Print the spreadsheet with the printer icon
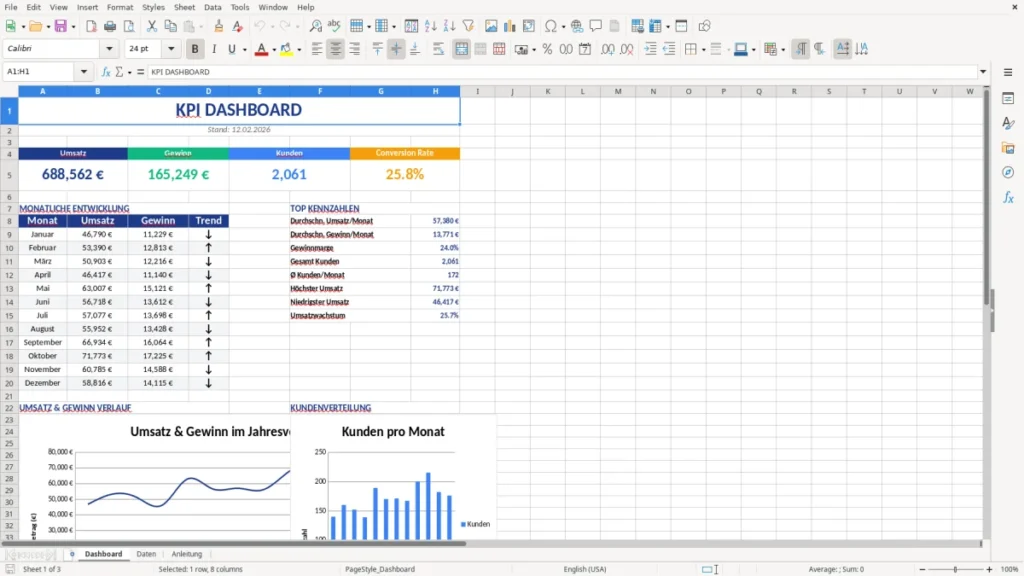This screenshot has height=576, width=1024. 110,26
